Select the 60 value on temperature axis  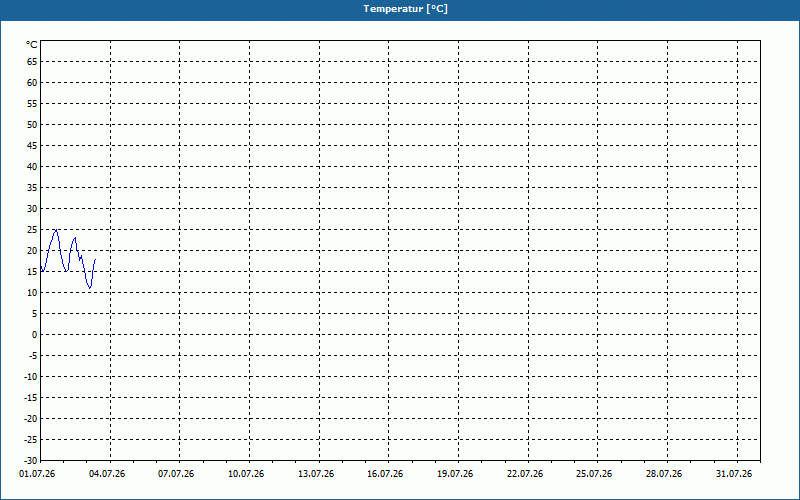click(x=32, y=83)
